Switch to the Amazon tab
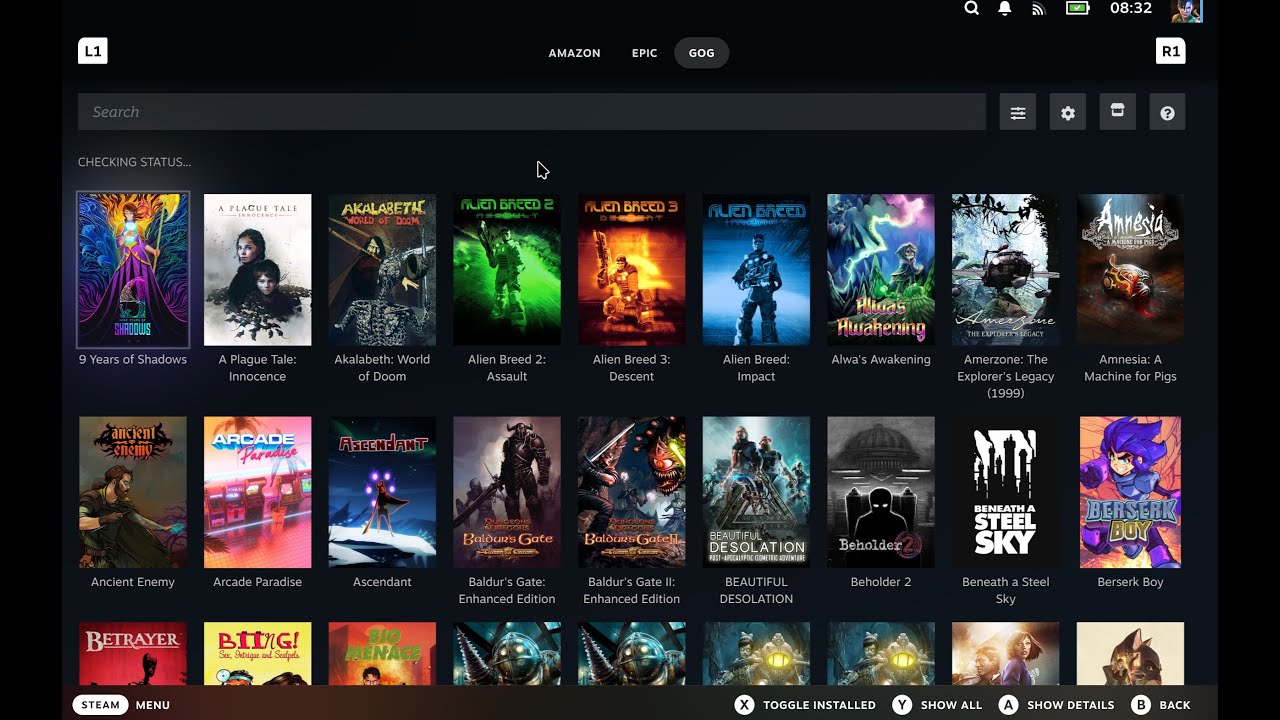This screenshot has width=1280, height=720. pos(574,53)
